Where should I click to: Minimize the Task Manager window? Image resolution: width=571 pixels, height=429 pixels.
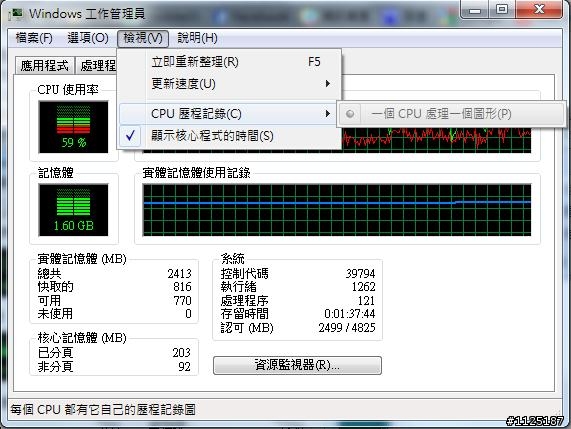point(475,10)
